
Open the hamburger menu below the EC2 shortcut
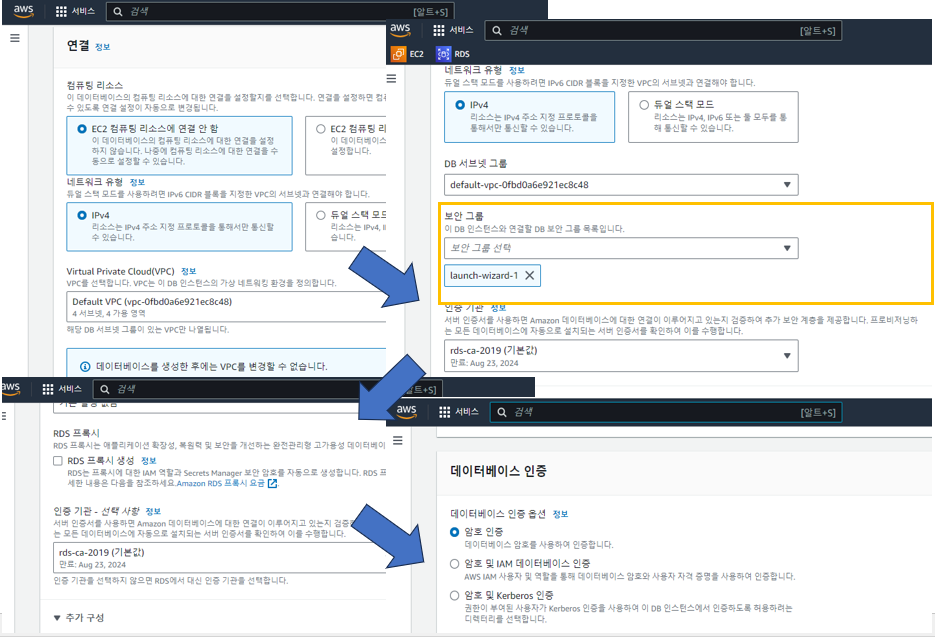(x=391, y=79)
